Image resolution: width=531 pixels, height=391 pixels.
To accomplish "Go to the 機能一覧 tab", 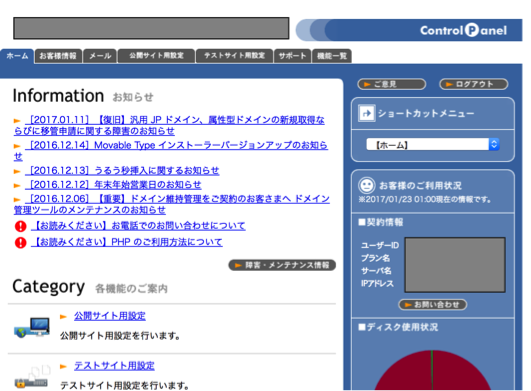I will point(332,56).
